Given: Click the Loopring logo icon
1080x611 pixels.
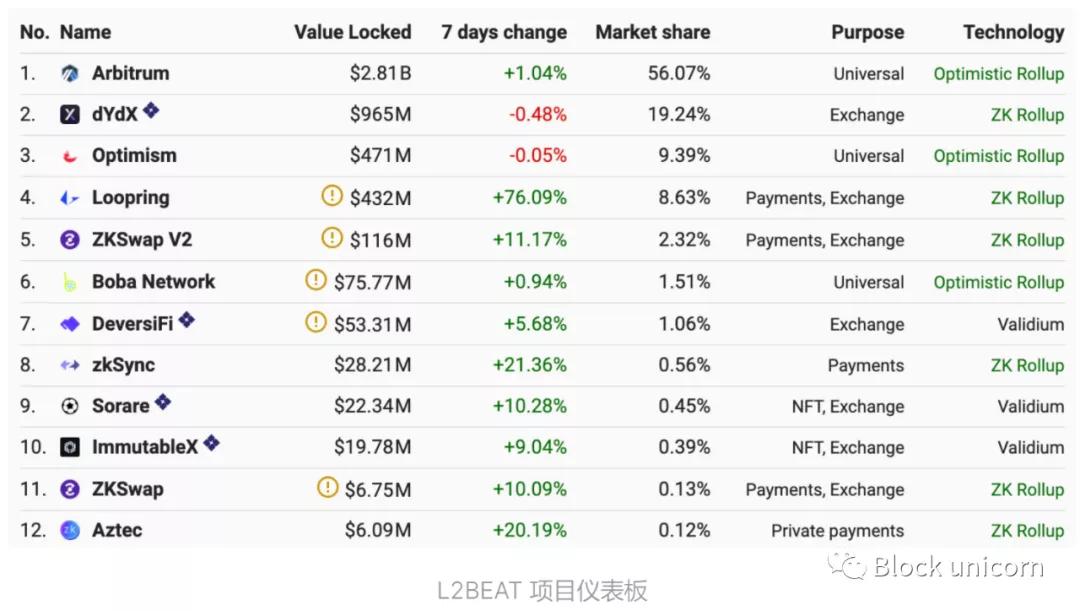Looking at the screenshot, I should click(x=69, y=197).
